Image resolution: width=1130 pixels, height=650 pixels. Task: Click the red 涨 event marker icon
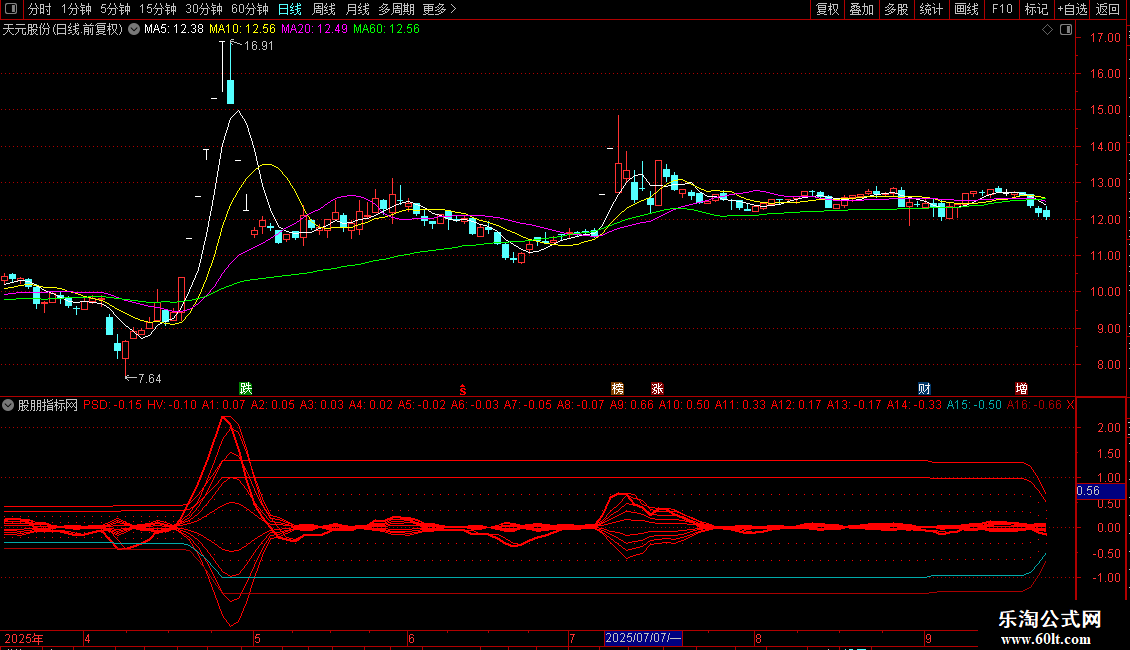(x=657, y=388)
